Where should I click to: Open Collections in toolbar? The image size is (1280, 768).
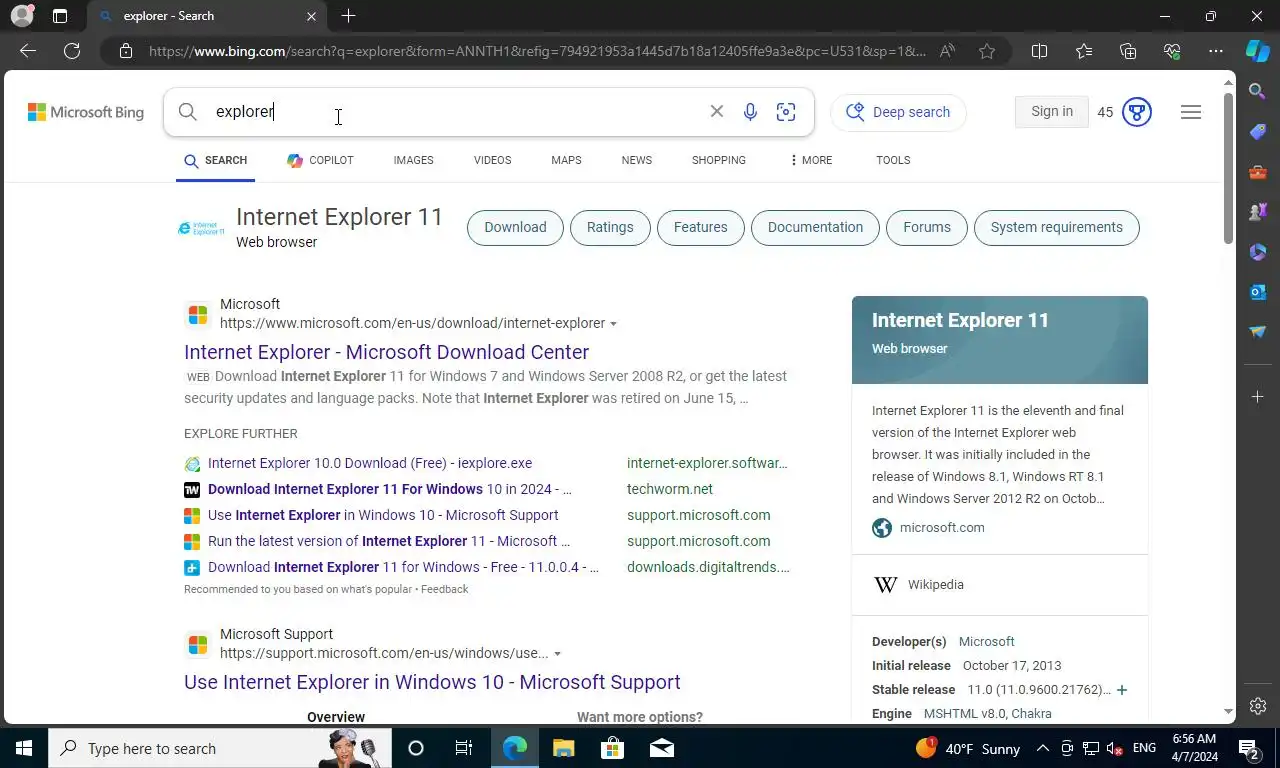click(1128, 51)
